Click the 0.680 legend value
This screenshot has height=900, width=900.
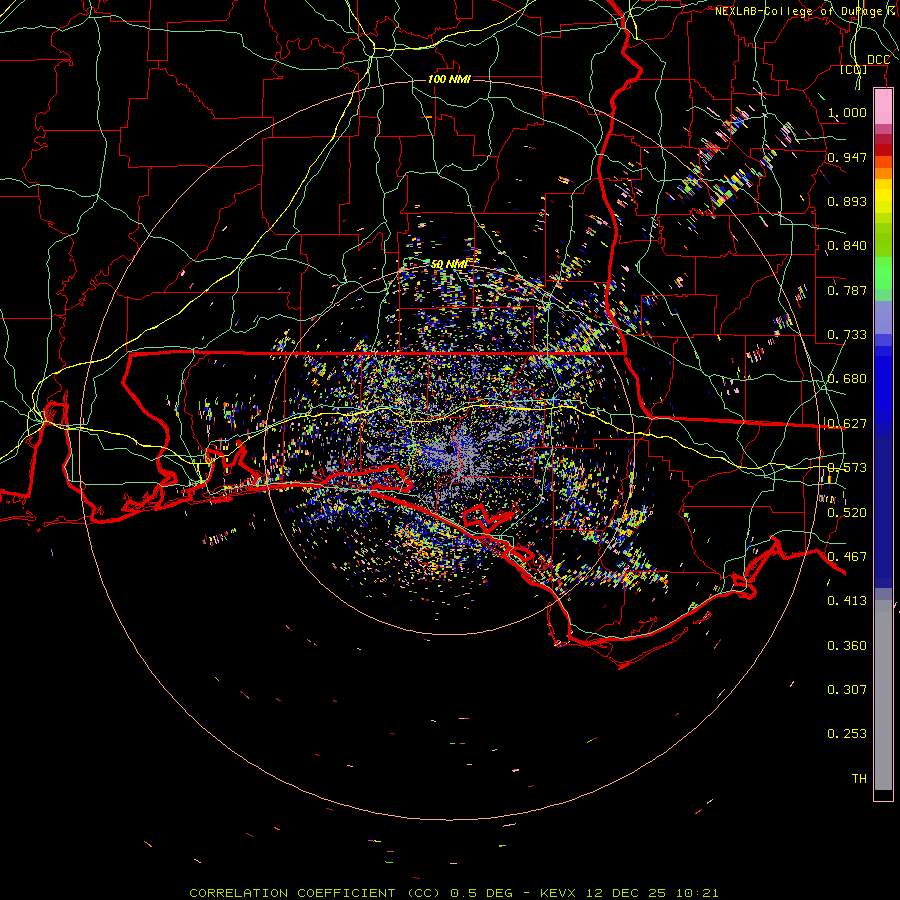coord(847,379)
